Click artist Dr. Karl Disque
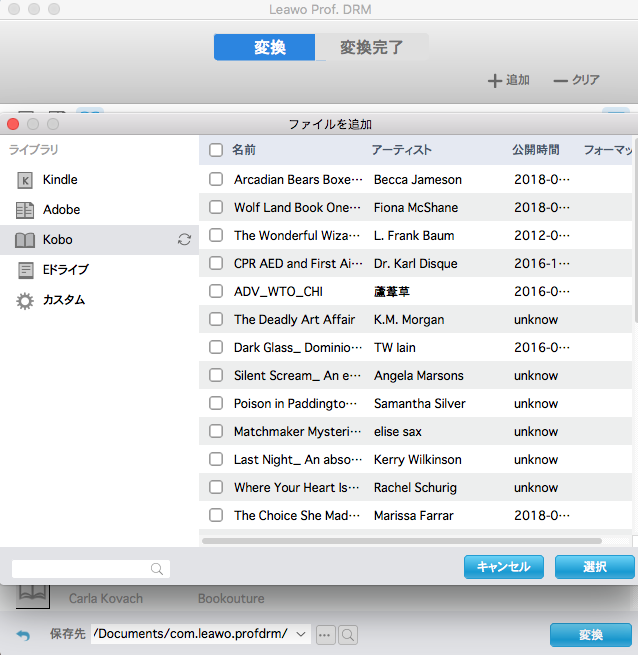This screenshot has width=638, height=655. point(416,264)
